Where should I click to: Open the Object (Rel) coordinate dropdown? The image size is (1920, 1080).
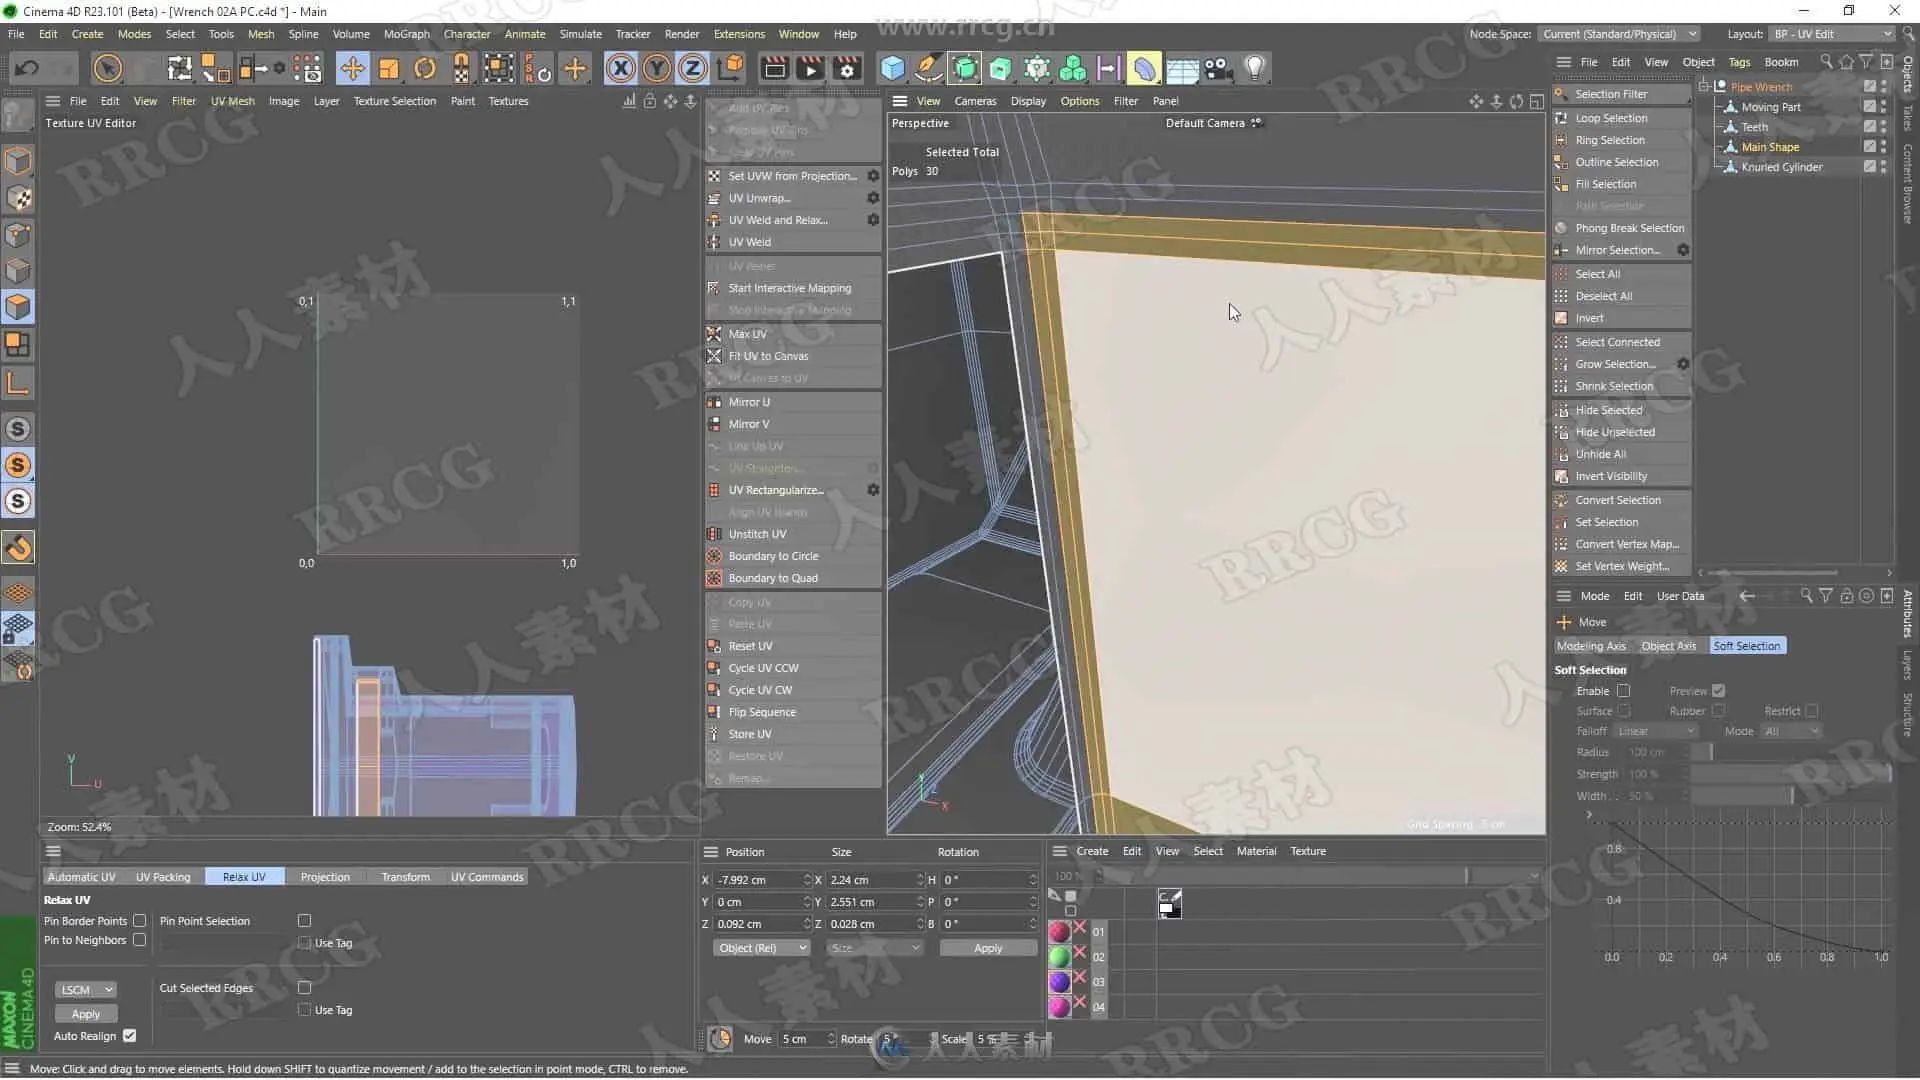click(x=761, y=948)
